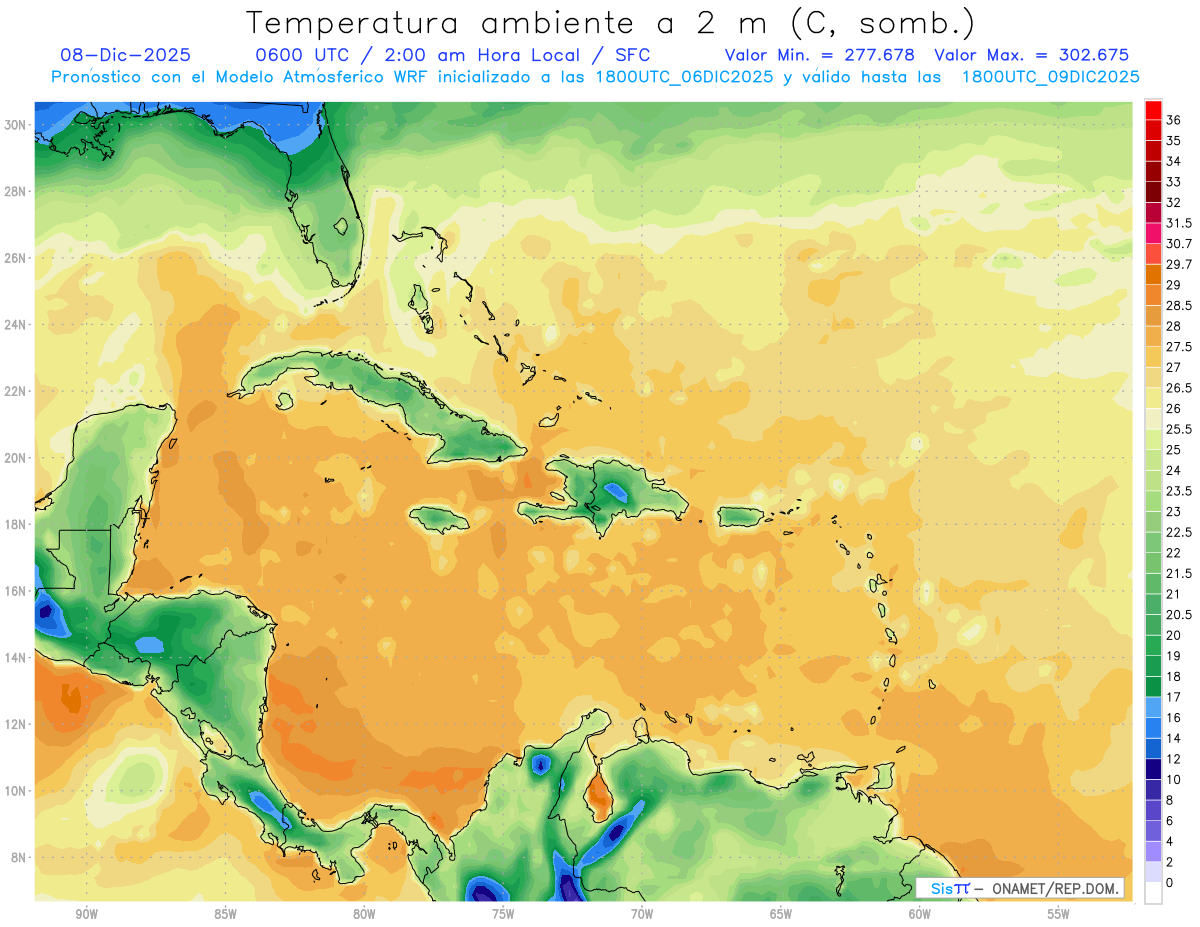1200x927 pixels.
Task: Click the '26N' latitude label
Action: tap(16, 258)
